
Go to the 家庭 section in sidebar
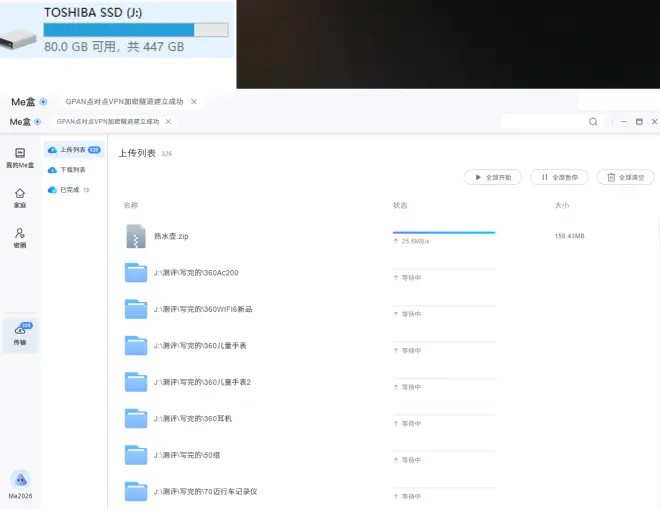coord(19,197)
